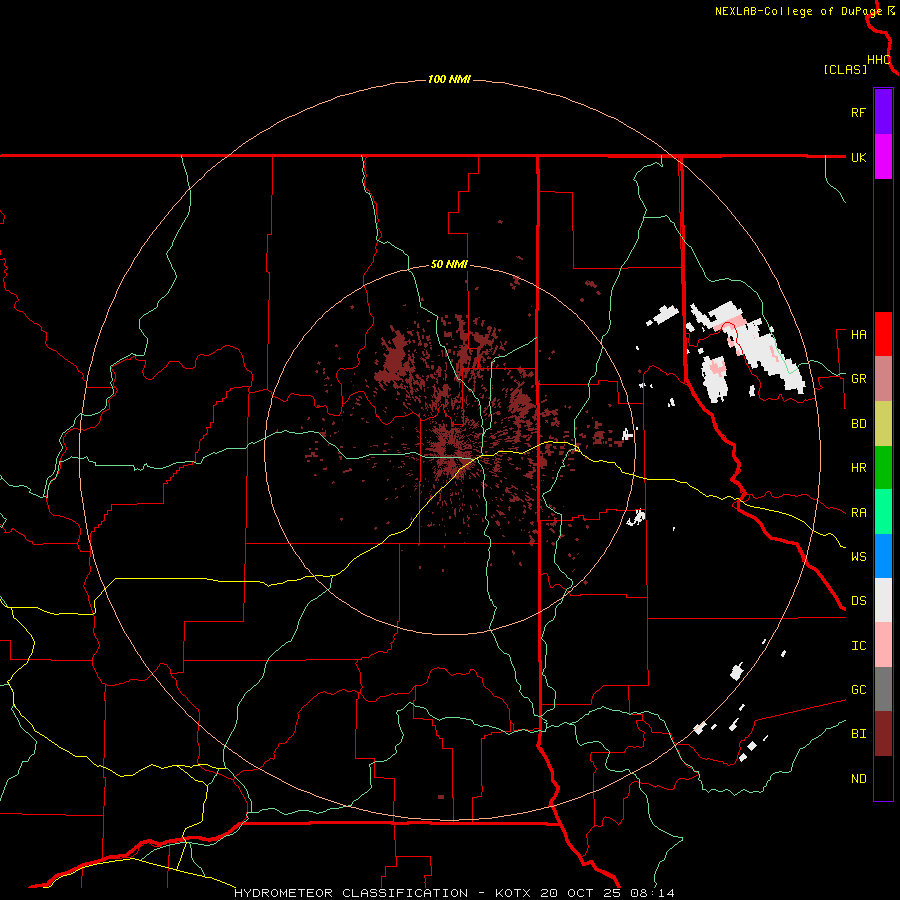
Task: Click the GC legend label
Action: [x=858, y=689]
